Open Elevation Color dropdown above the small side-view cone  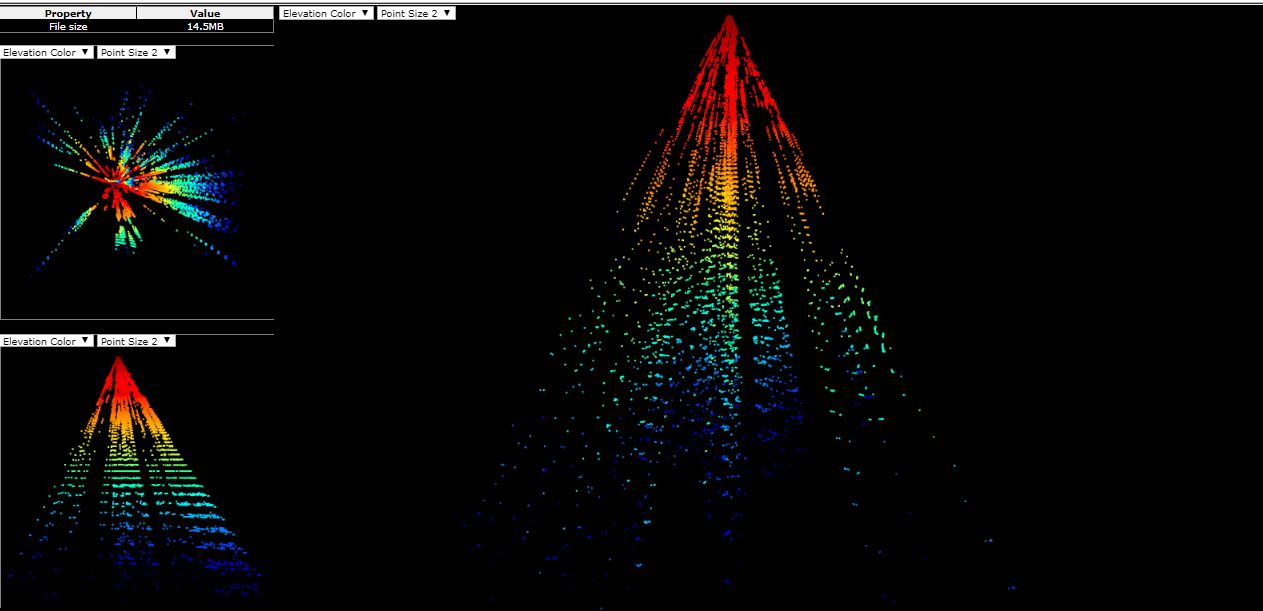click(47, 341)
